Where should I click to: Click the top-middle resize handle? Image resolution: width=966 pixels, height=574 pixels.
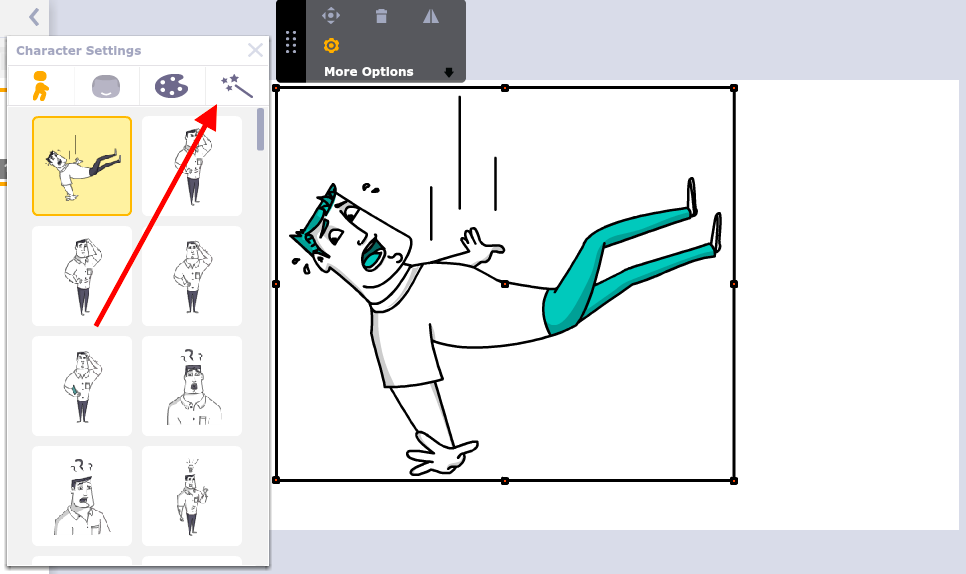click(505, 88)
